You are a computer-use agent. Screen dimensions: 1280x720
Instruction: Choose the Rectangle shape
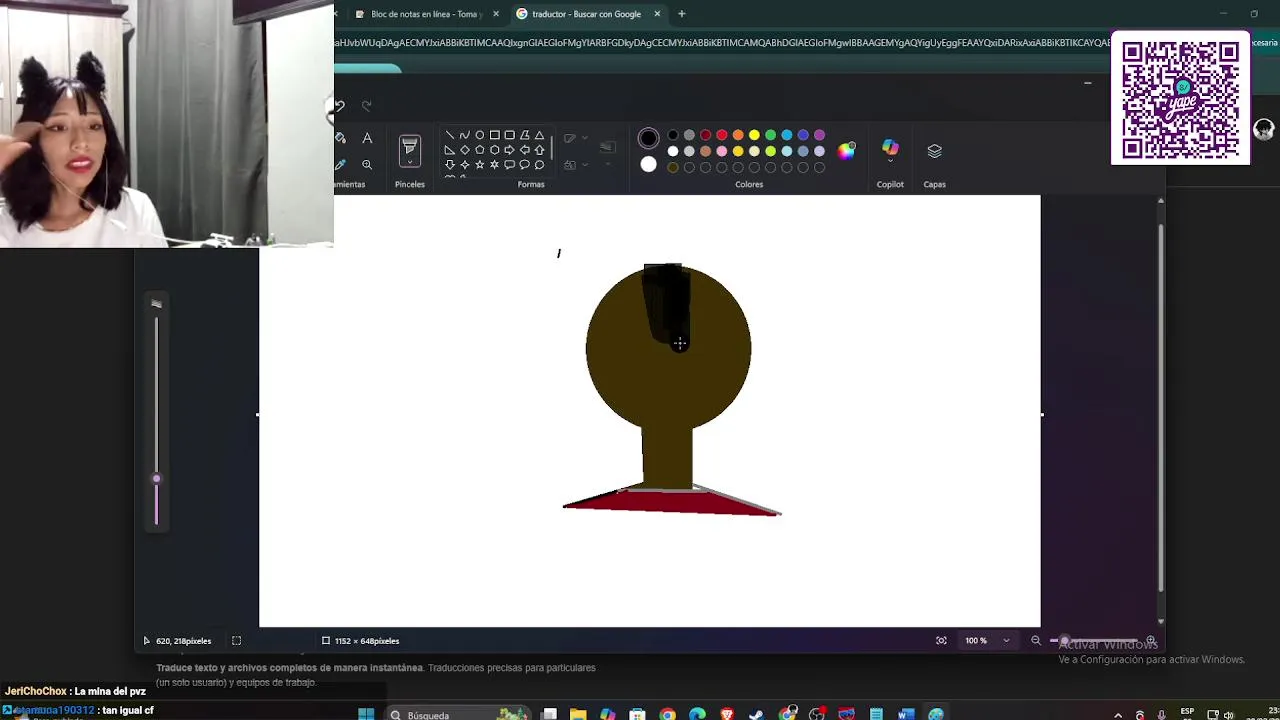tap(494, 135)
